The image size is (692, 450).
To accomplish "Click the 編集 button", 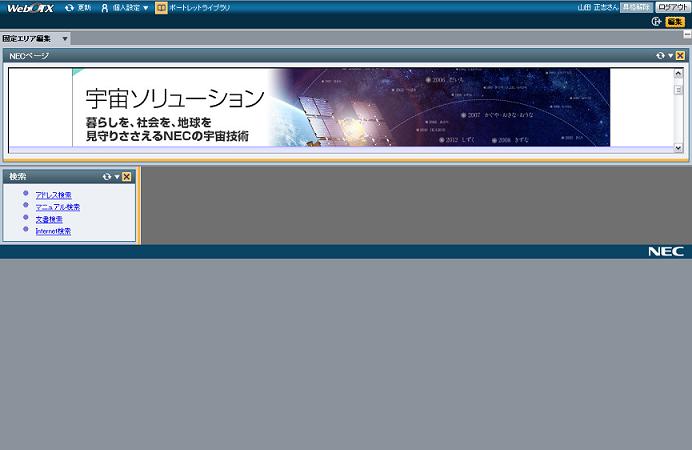I will pyautogui.click(x=675, y=21).
